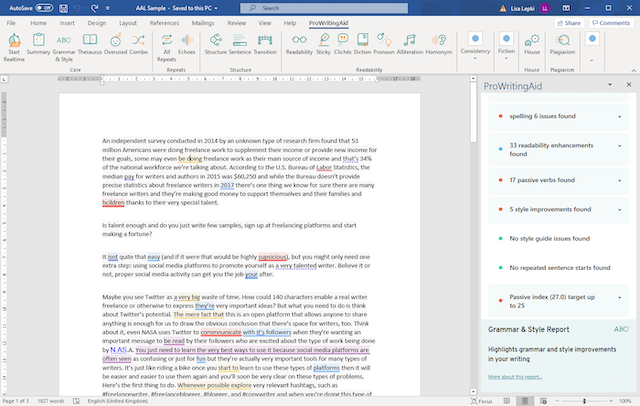
Task: Click in the title bar Search box
Action: [x=324, y=8]
